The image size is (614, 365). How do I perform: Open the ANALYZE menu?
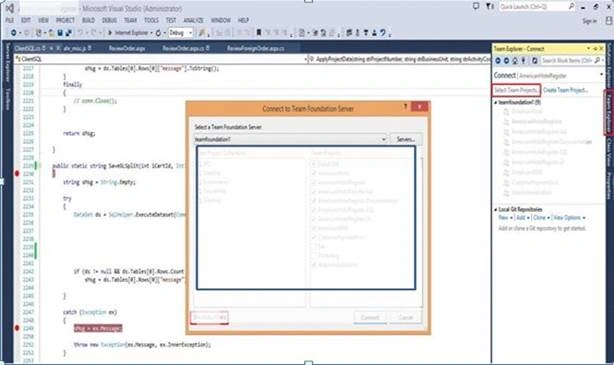click(x=193, y=20)
